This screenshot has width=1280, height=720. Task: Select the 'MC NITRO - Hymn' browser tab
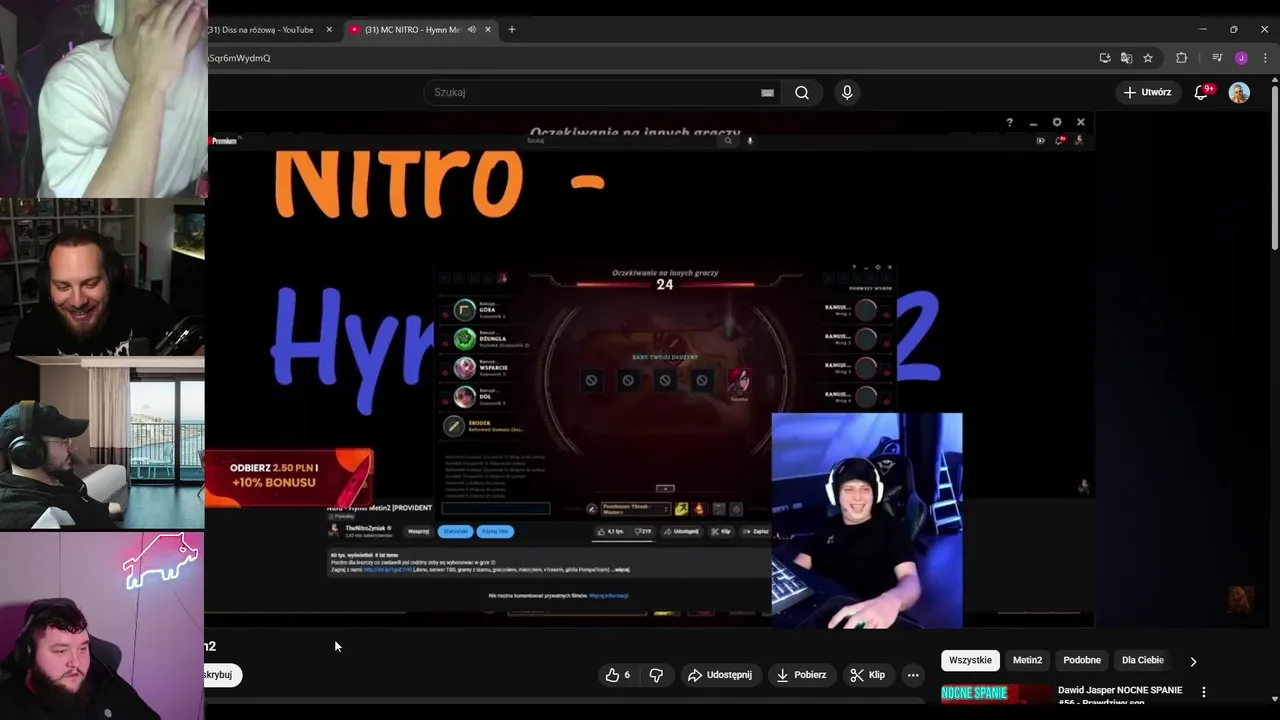411,30
